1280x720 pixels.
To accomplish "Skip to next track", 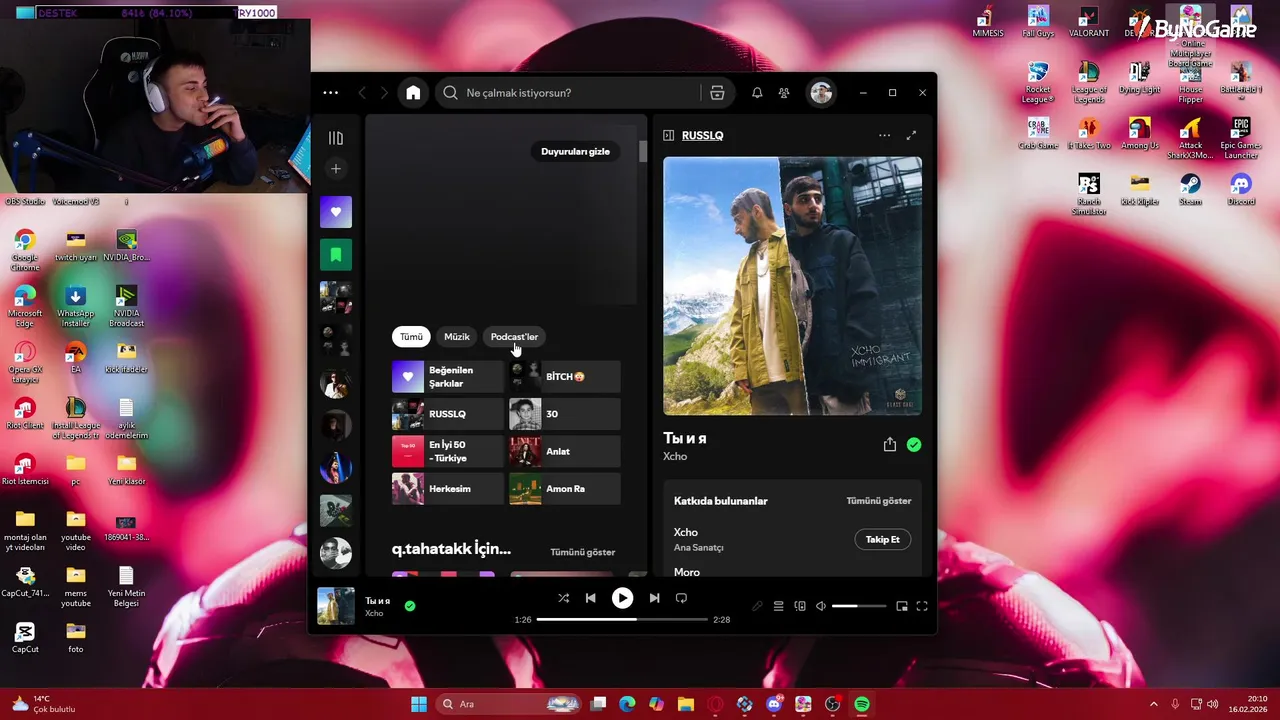I will (654, 598).
